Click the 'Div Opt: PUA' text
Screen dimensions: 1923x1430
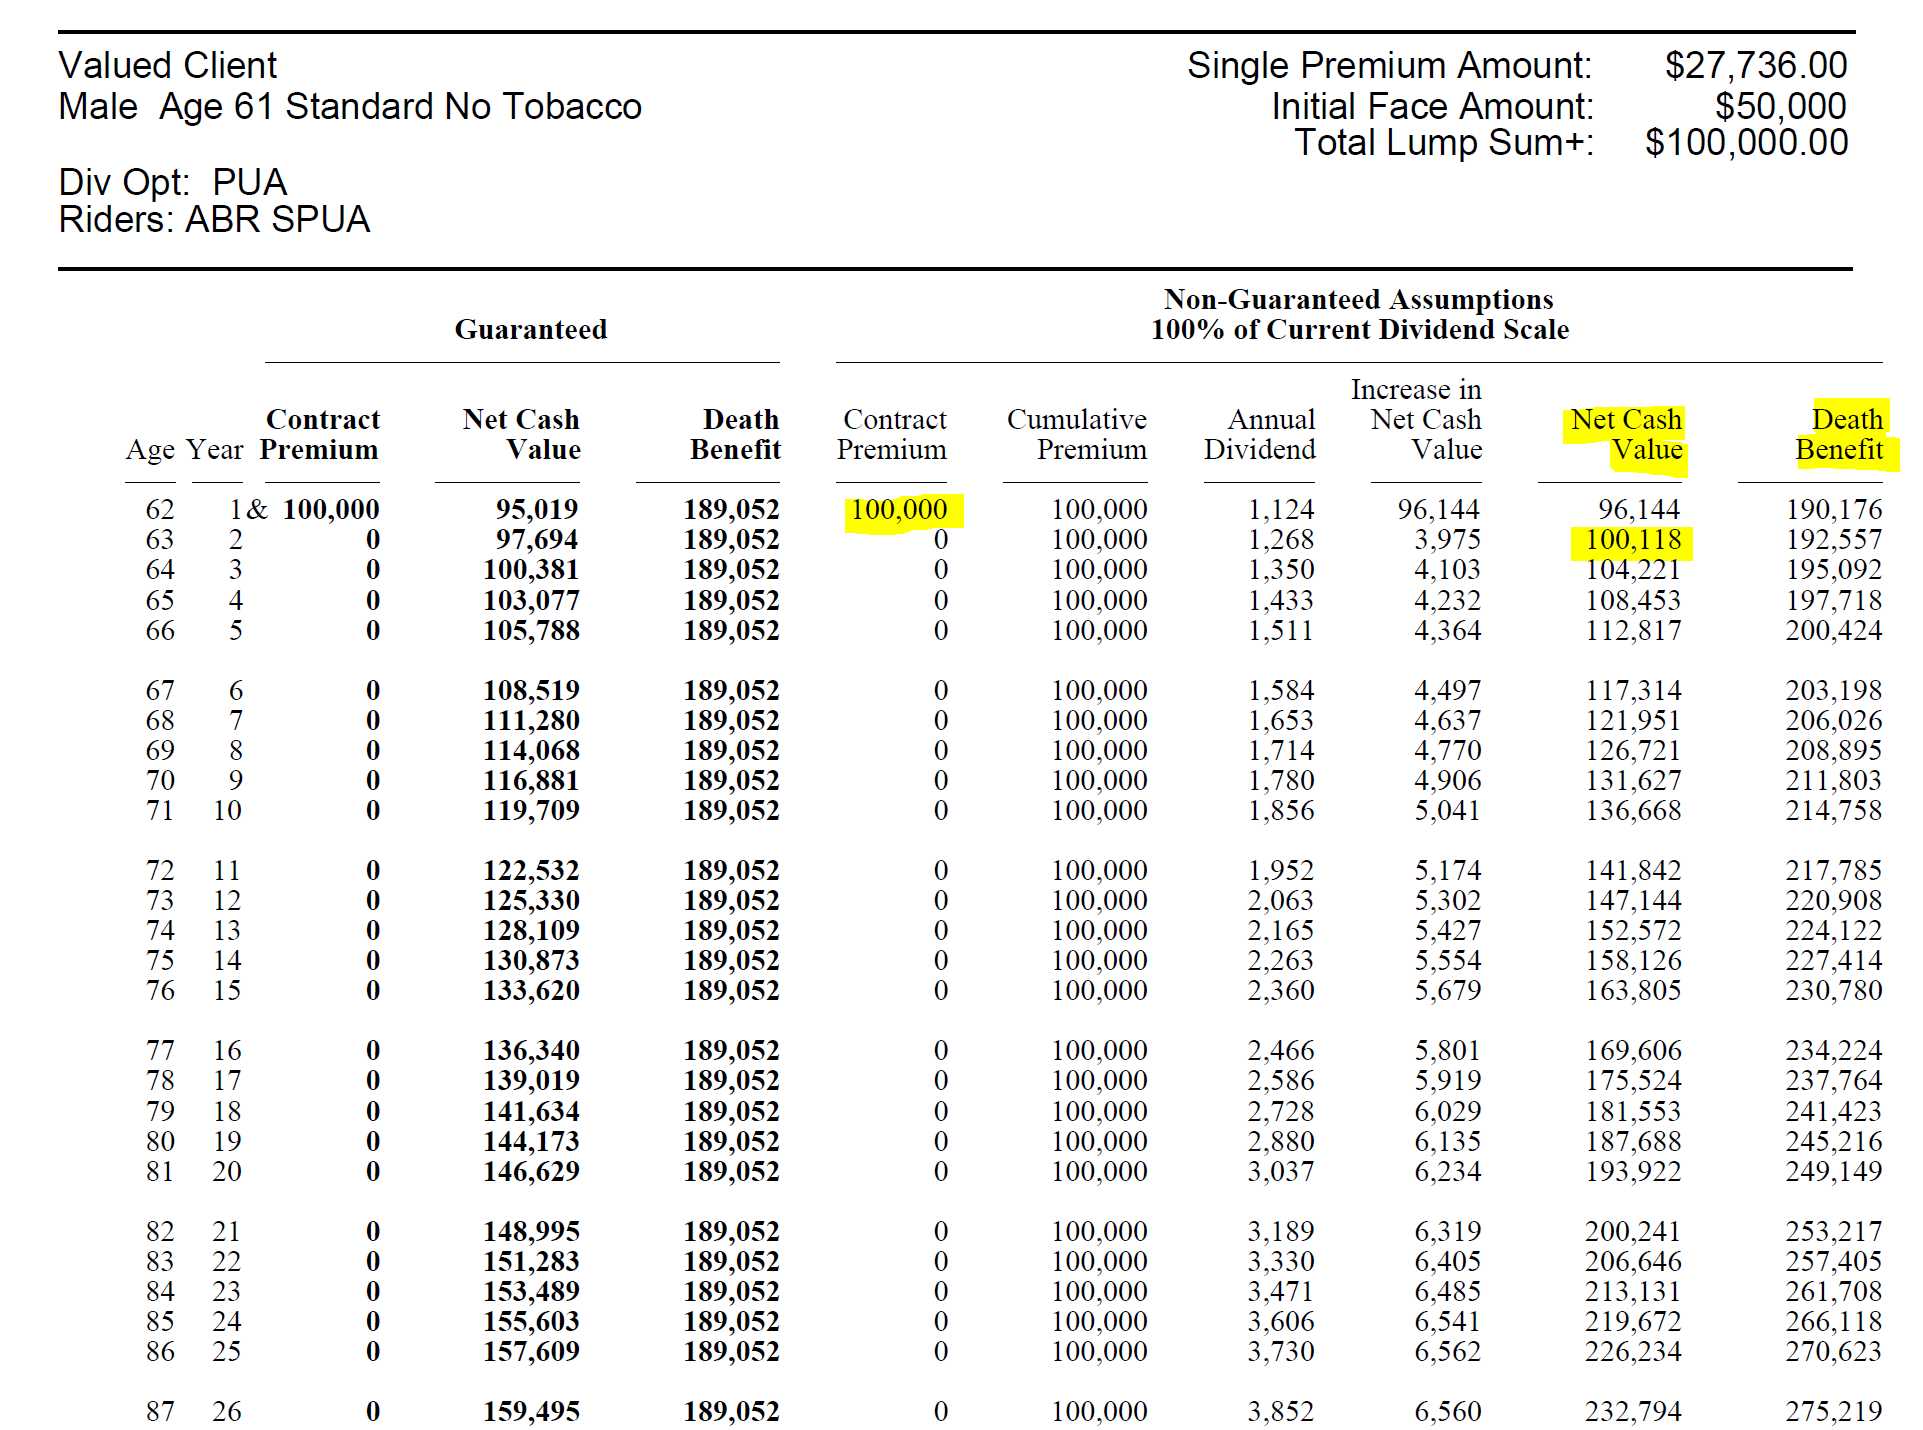(173, 182)
